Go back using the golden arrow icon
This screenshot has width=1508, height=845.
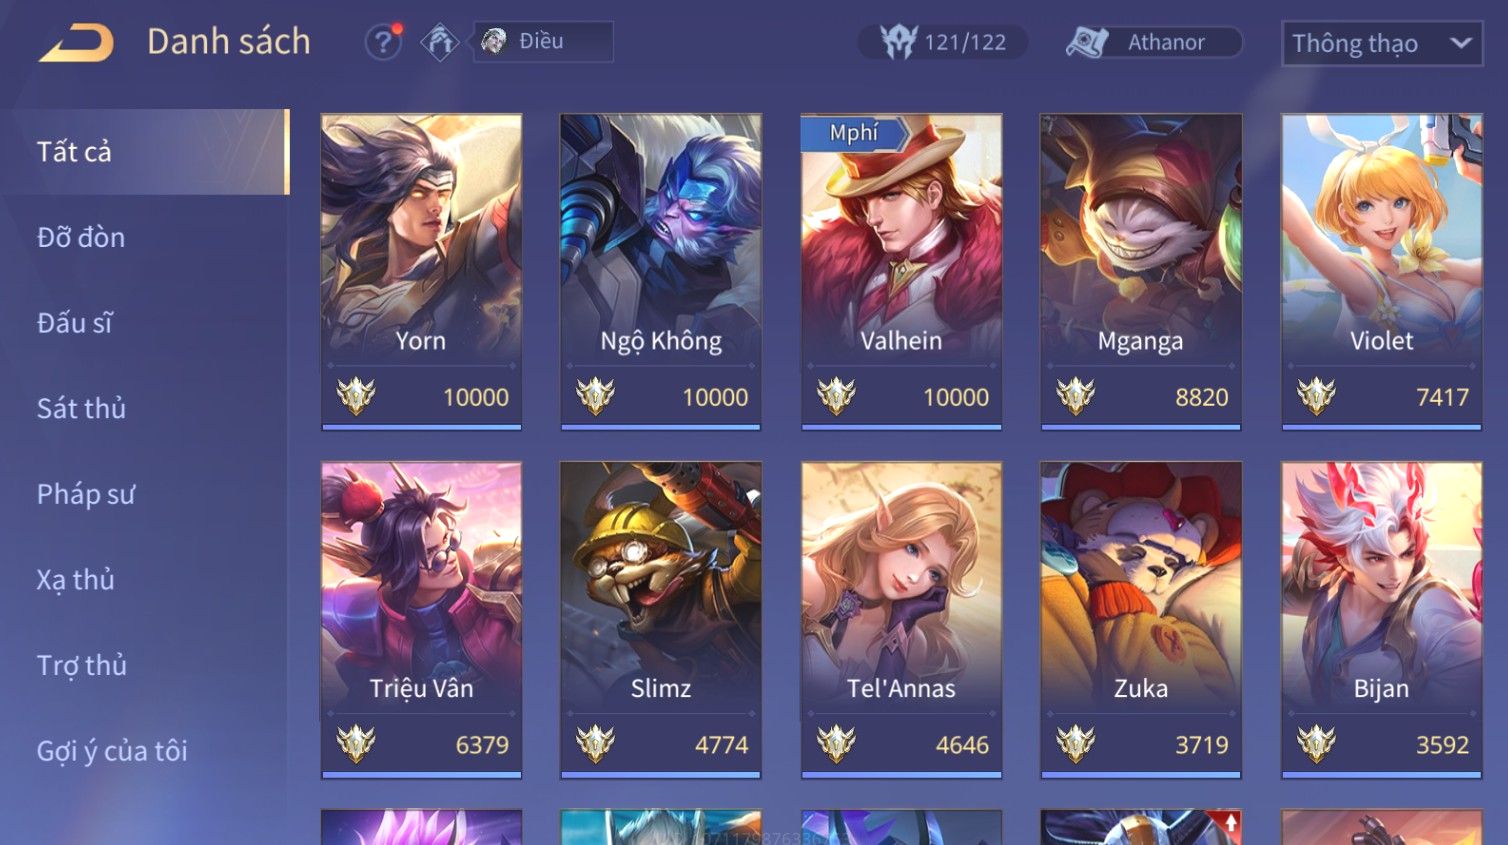coord(76,43)
